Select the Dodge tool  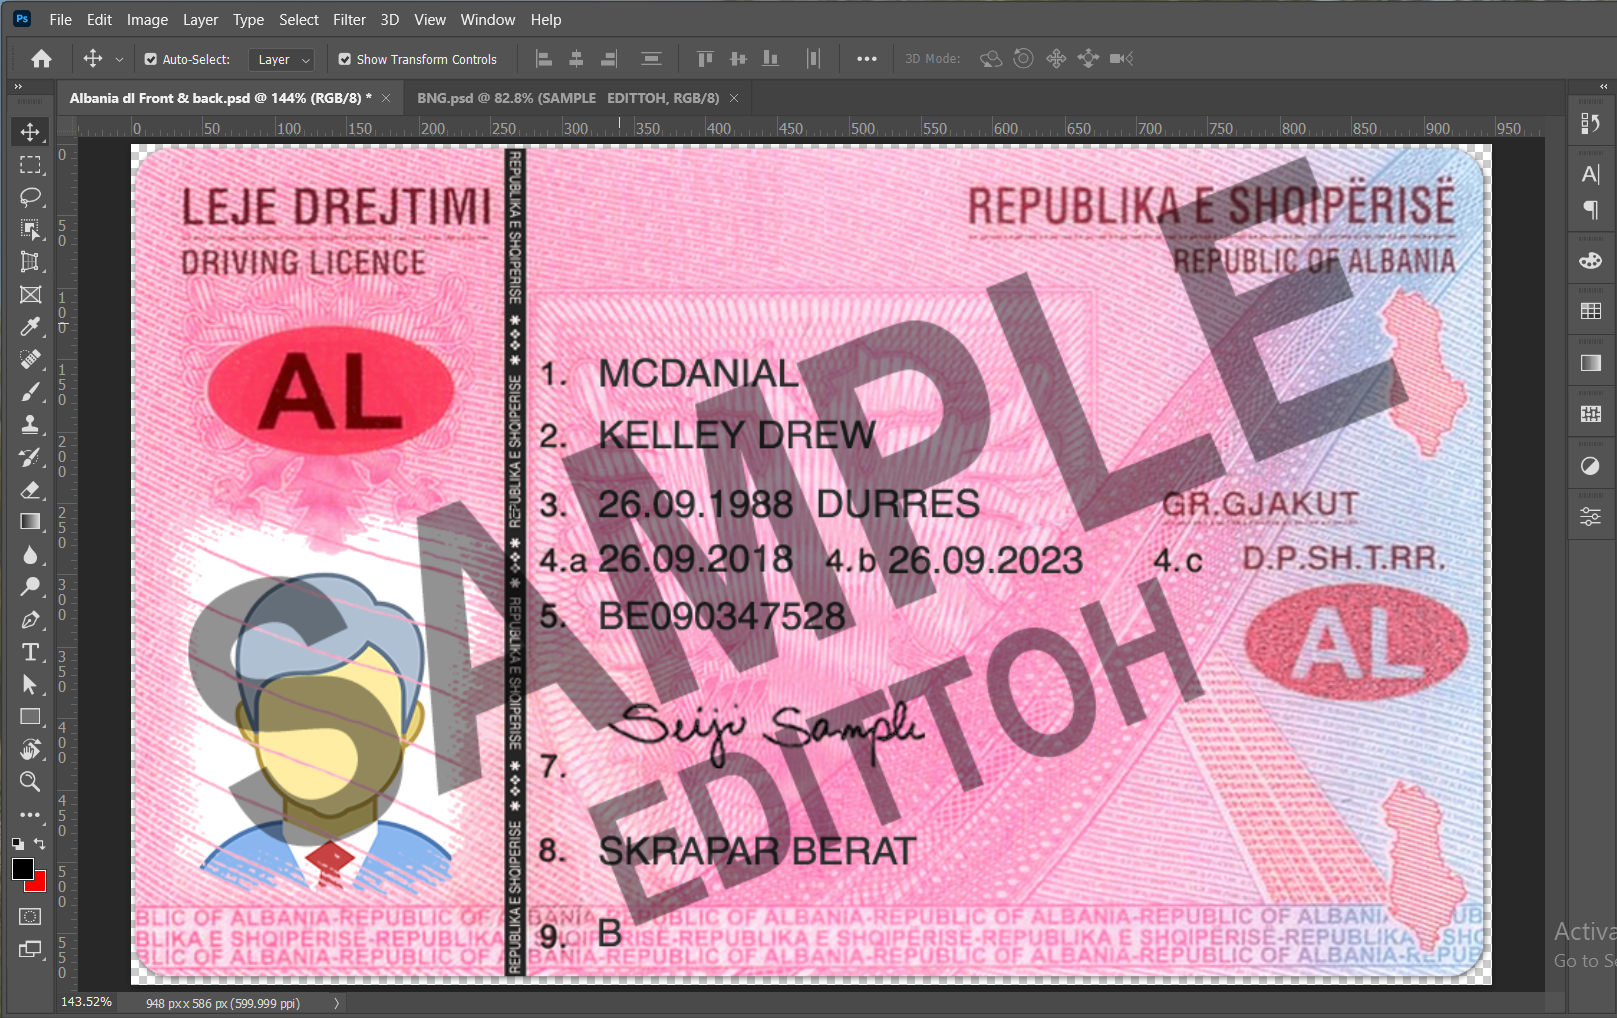[30, 587]
